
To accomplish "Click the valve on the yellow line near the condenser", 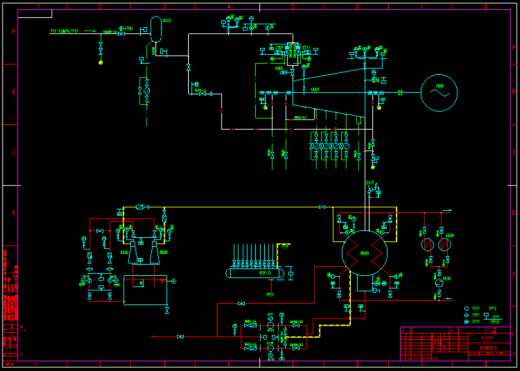I will (x=322, y=207).
